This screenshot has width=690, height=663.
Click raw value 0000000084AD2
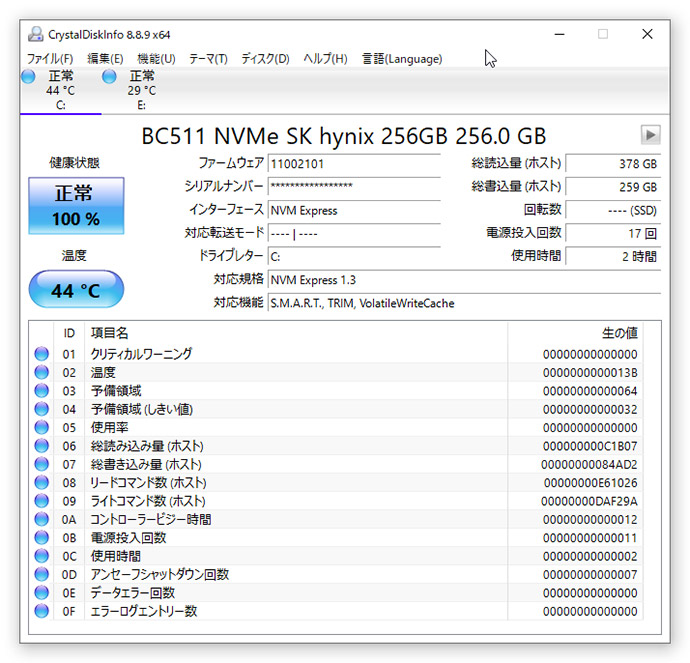pos(589,465)
